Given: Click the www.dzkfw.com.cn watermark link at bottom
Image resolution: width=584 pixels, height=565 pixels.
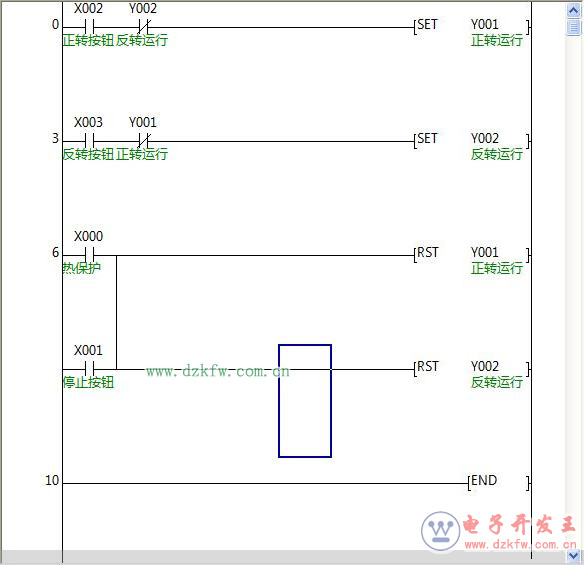Looking at the screenshot, I should (521, 545).
